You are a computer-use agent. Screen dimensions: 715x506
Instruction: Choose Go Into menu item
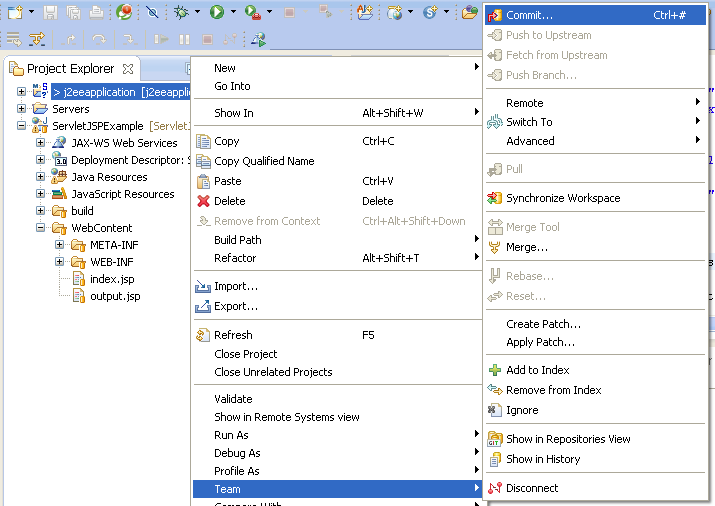coord(337,86)
